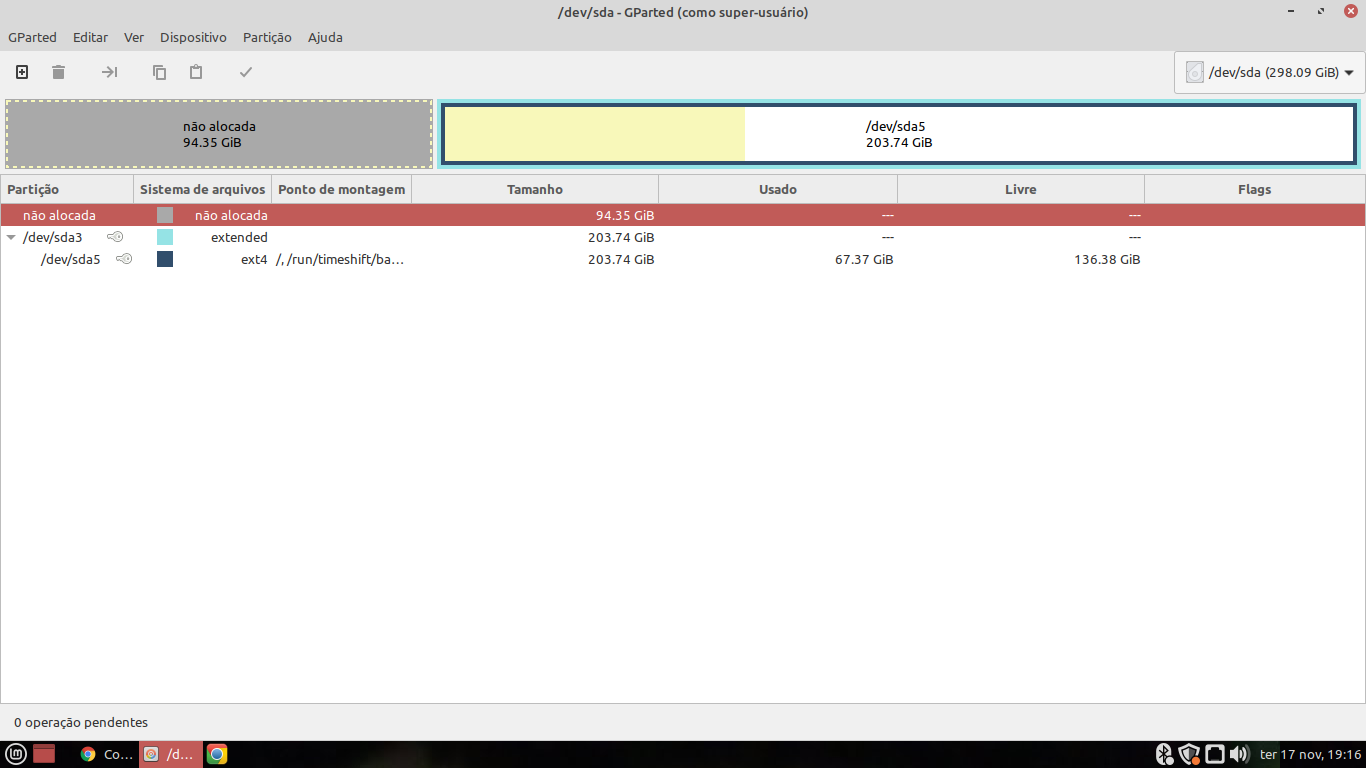Click the ext4 filesystem label
The height and width of the screenshot is (768, 1366).
tap(254, 259)
